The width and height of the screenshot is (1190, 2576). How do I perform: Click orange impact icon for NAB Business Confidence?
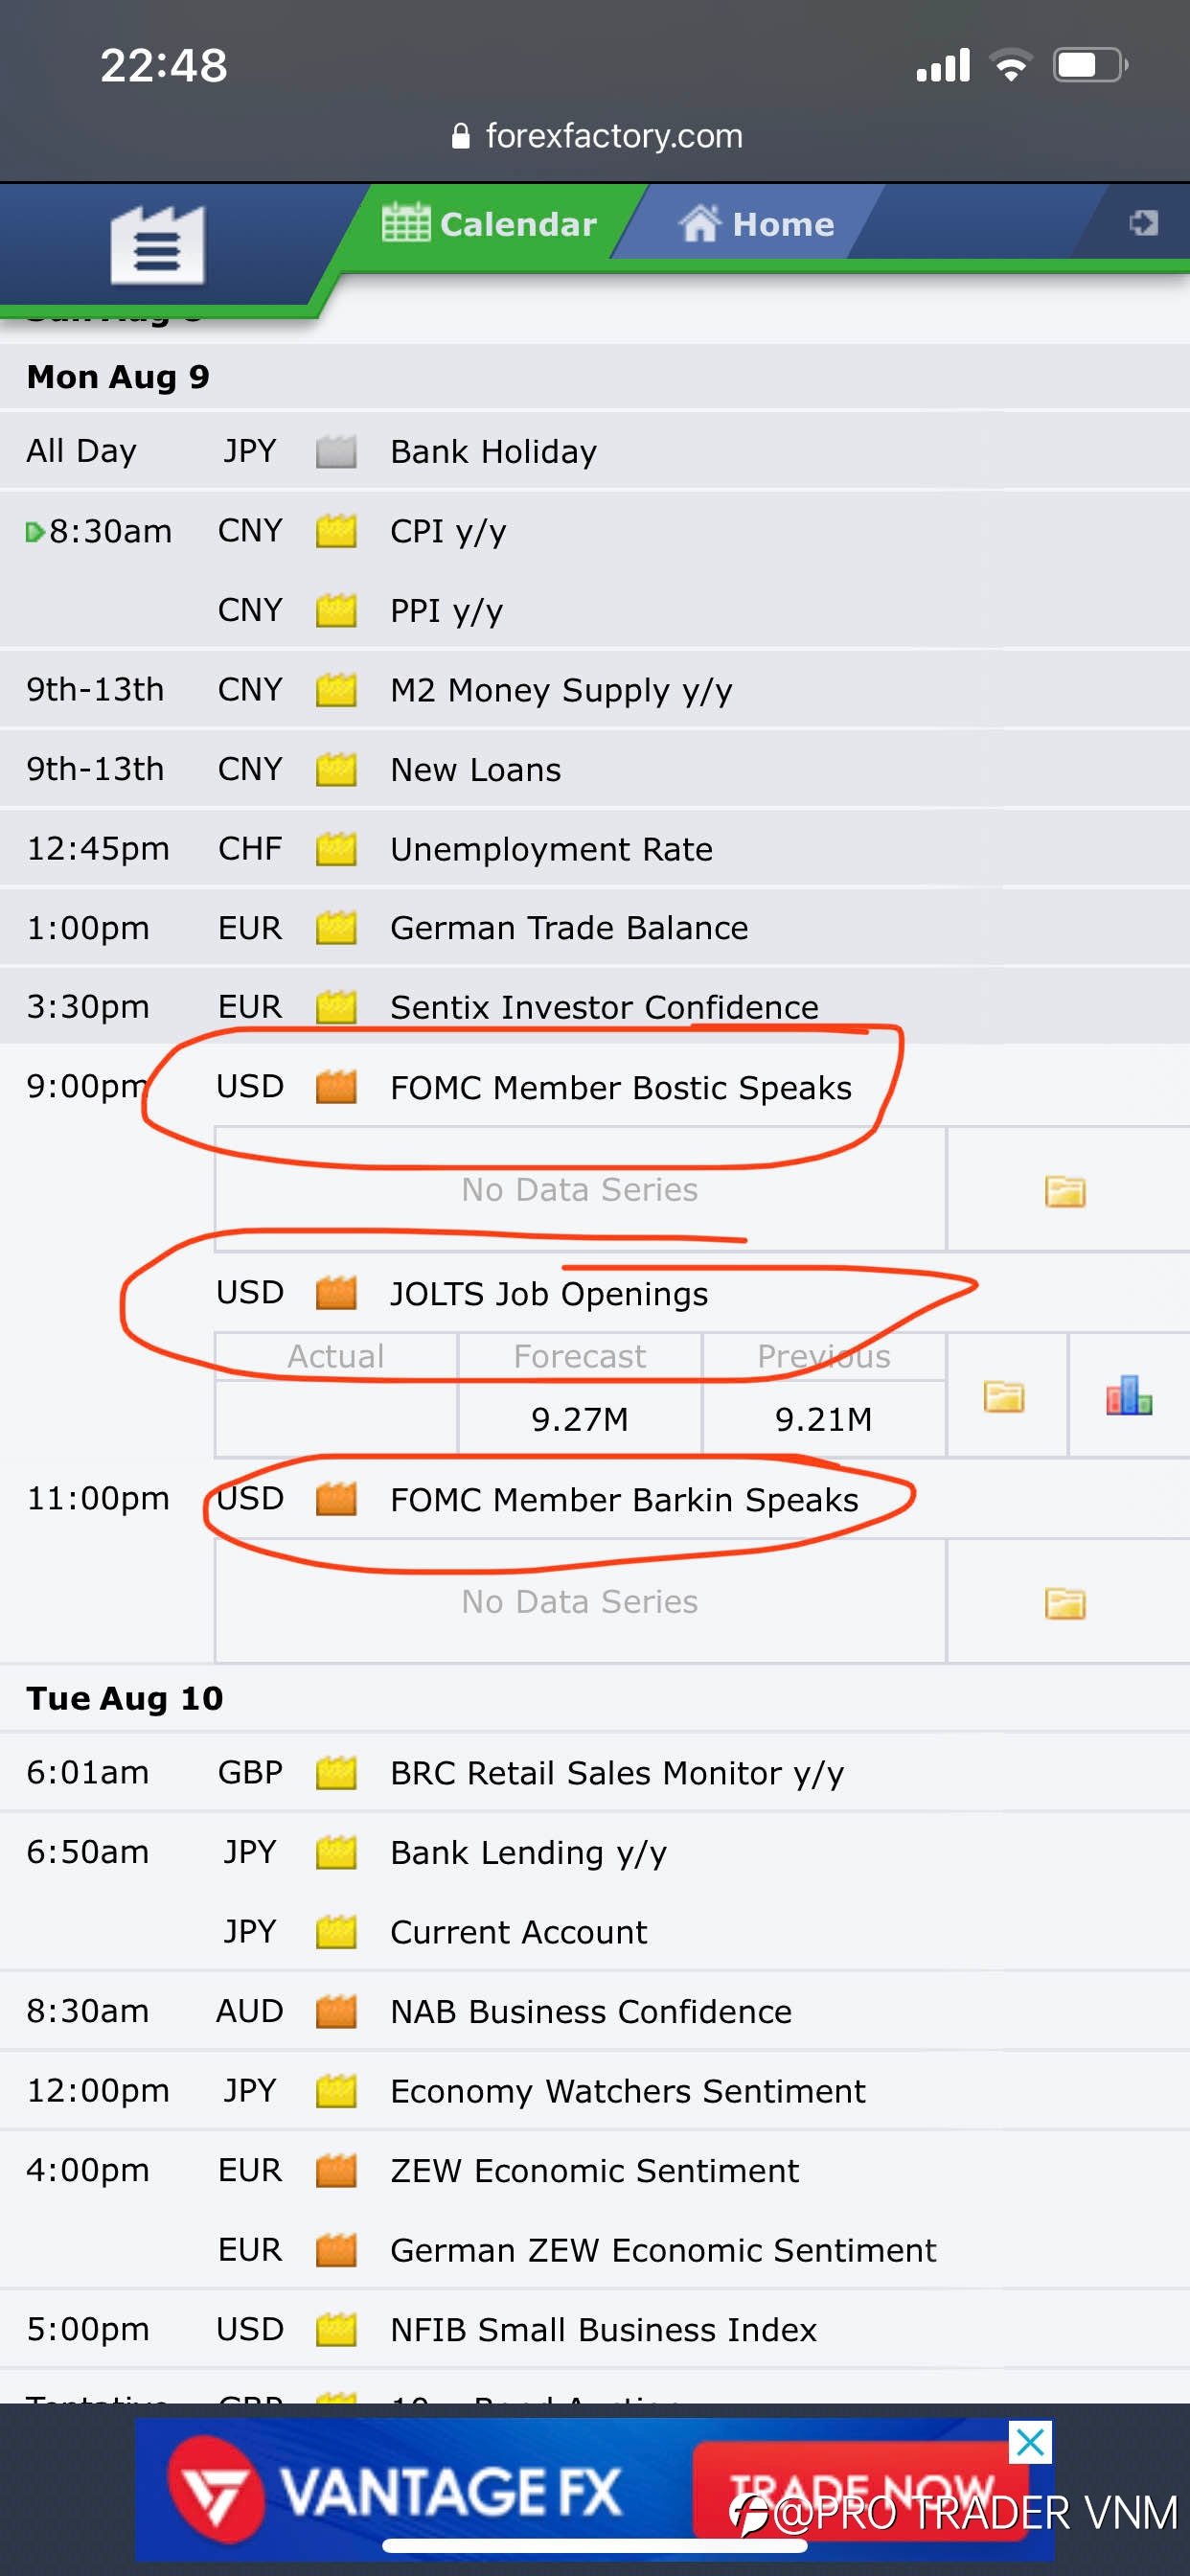point(336,2010)
